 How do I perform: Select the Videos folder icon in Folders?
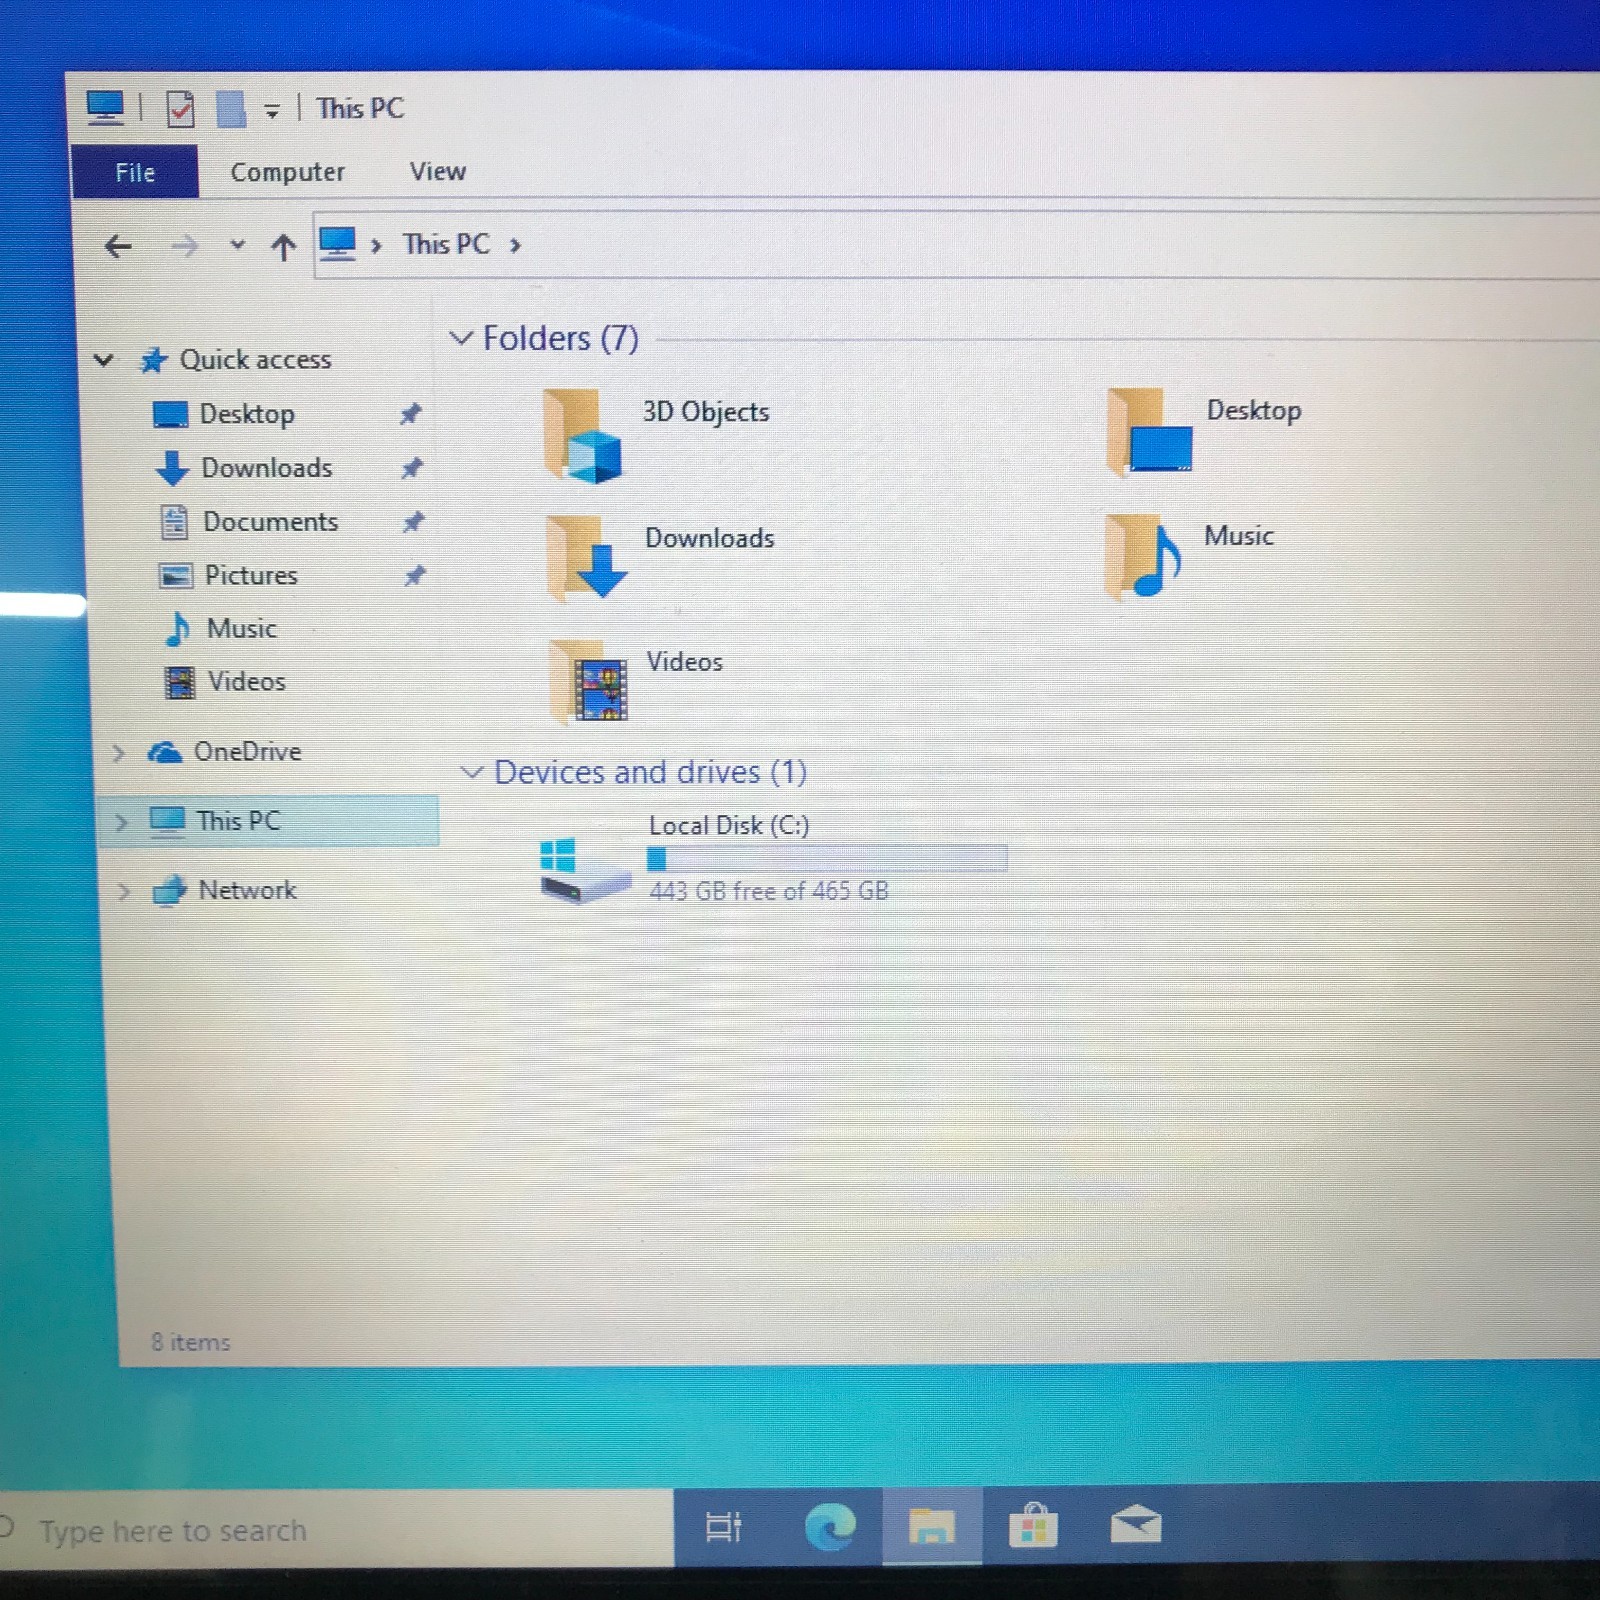click(x=590, y=681)
